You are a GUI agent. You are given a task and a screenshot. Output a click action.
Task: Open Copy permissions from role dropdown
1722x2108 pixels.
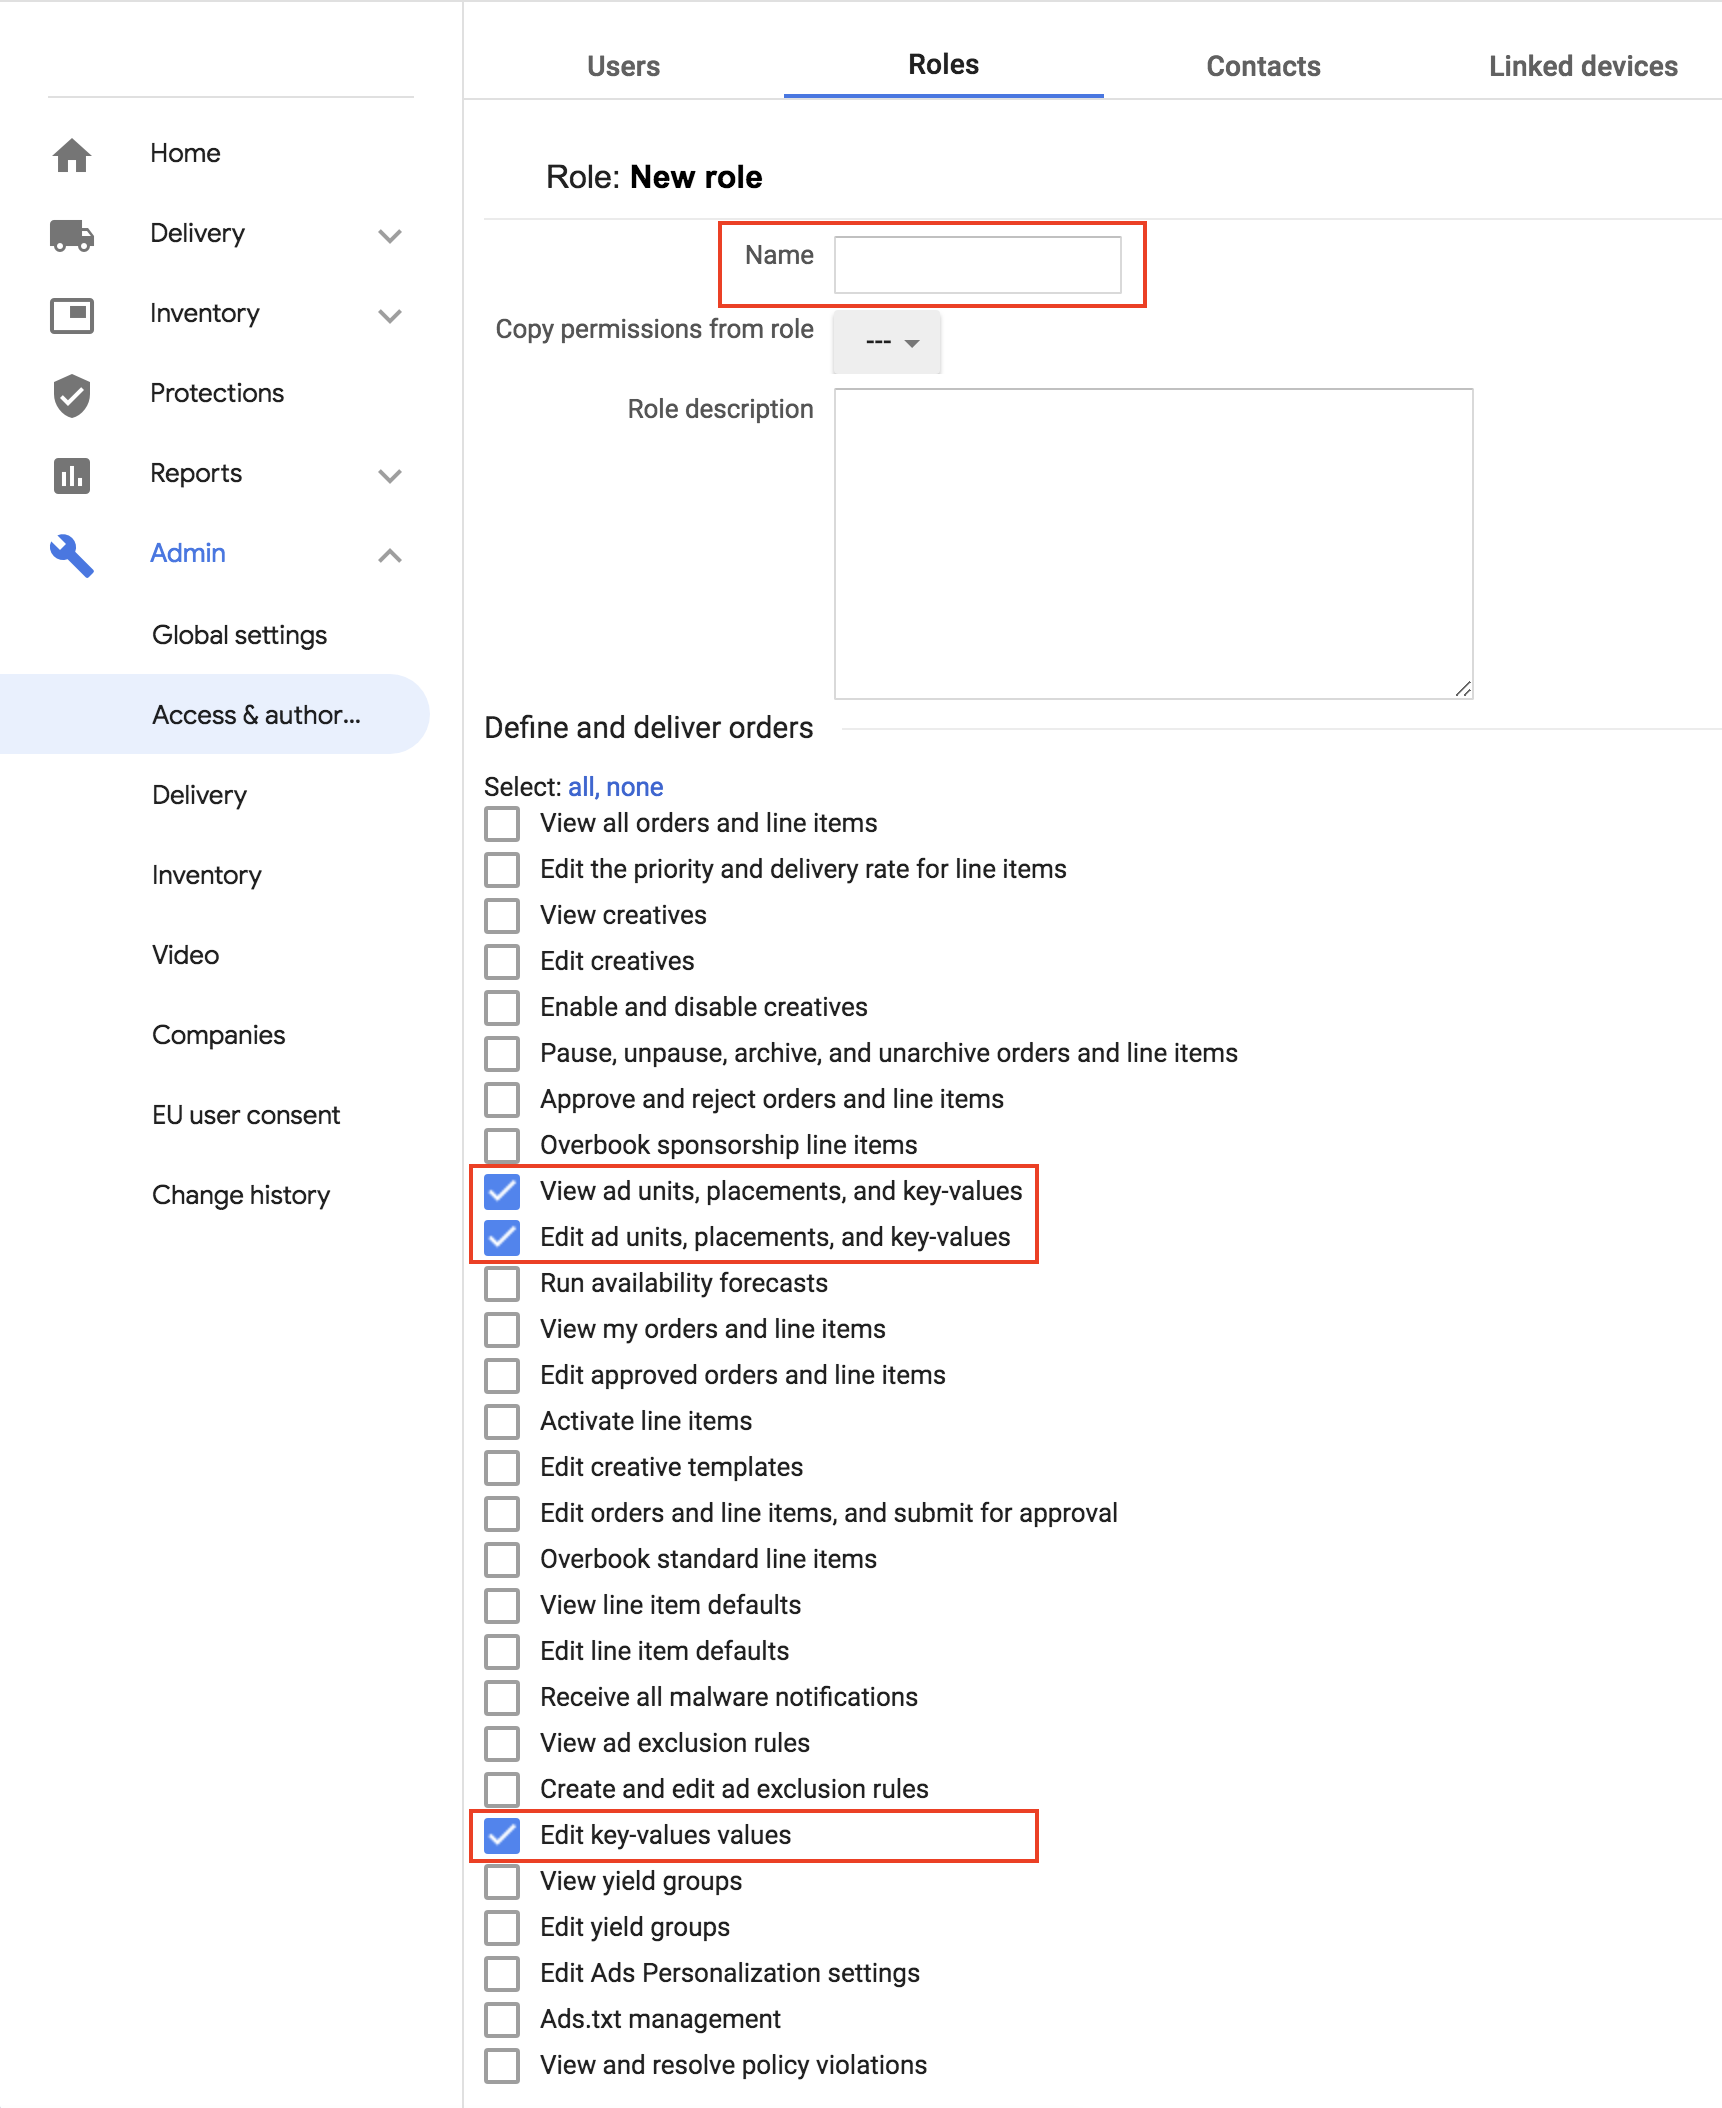coord(887,342)
